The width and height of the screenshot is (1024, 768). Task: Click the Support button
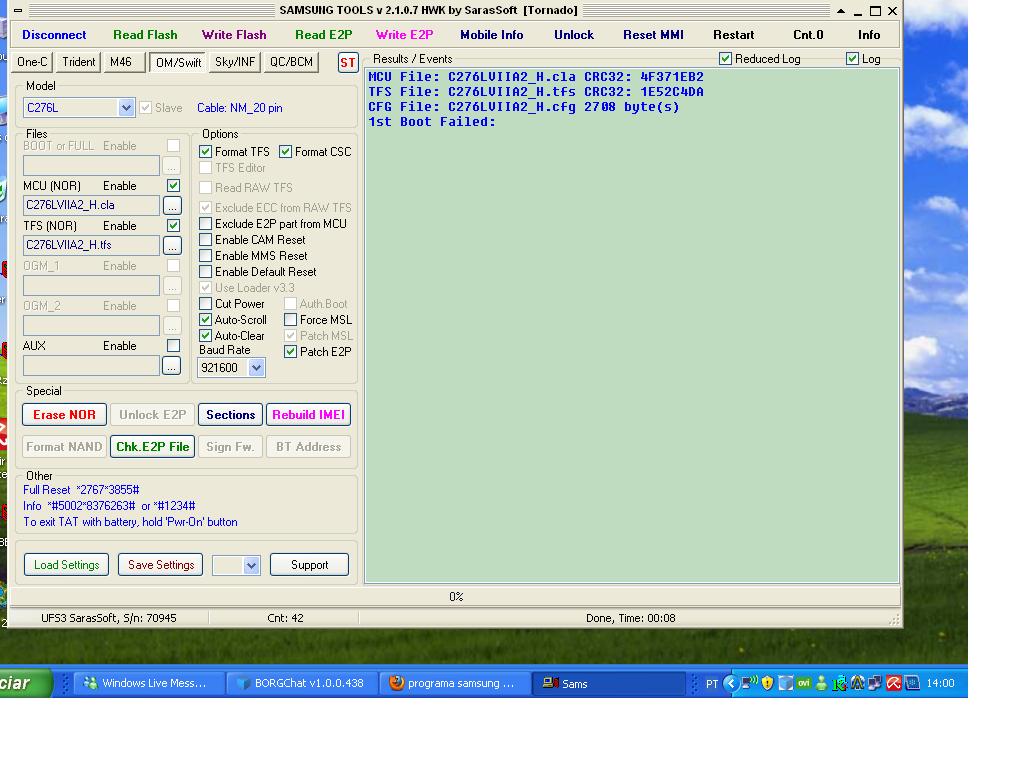coord(310,566)
